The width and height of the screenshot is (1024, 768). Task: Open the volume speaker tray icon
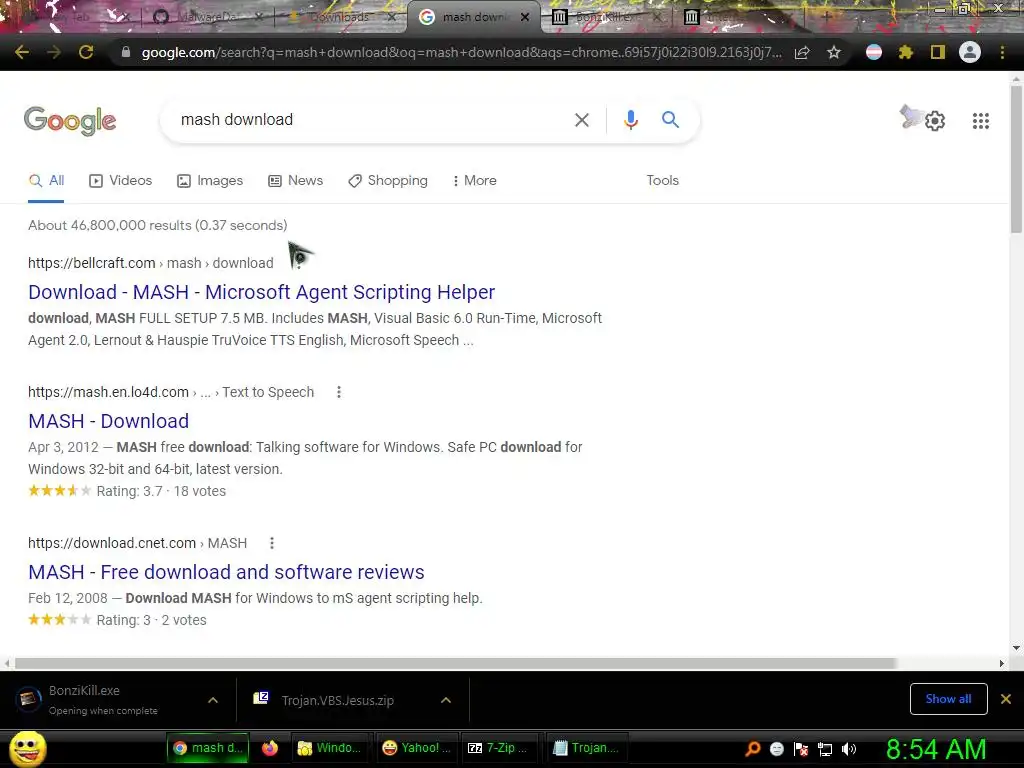pos(849,749)
